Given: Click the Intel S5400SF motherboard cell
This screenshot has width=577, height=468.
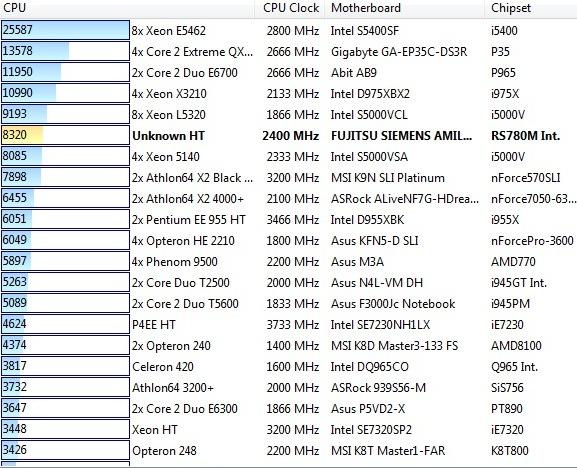Looking at the screenshot, I should tap(364, 31).
